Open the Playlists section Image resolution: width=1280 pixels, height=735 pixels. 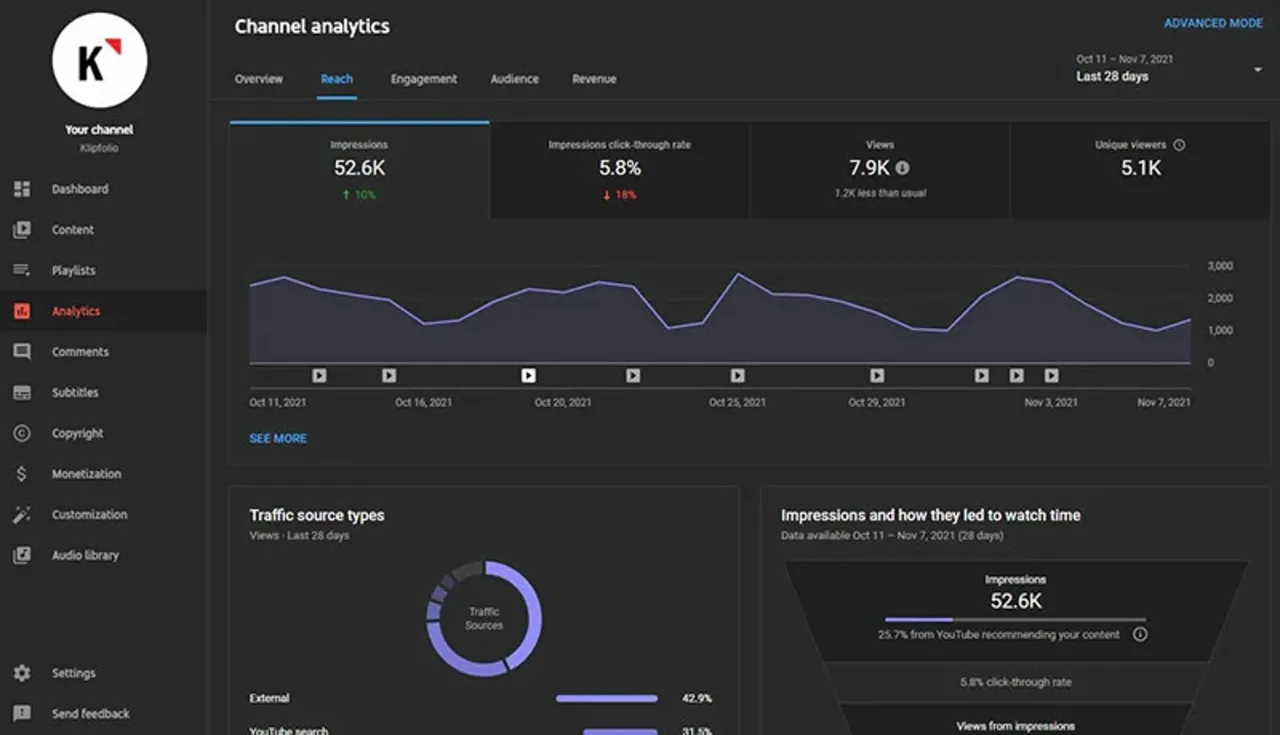[75, 270]
